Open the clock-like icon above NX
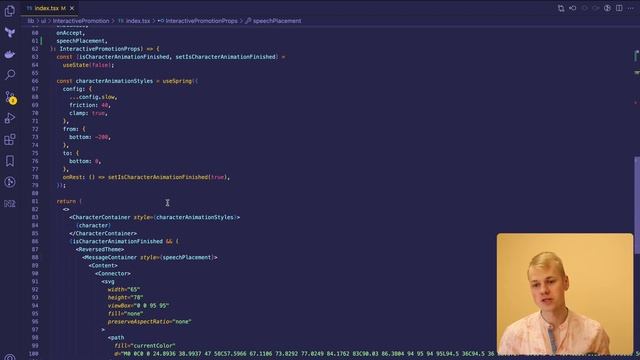Image resolution: width=640 pixels, height=360 pixels. pos(10,182)
